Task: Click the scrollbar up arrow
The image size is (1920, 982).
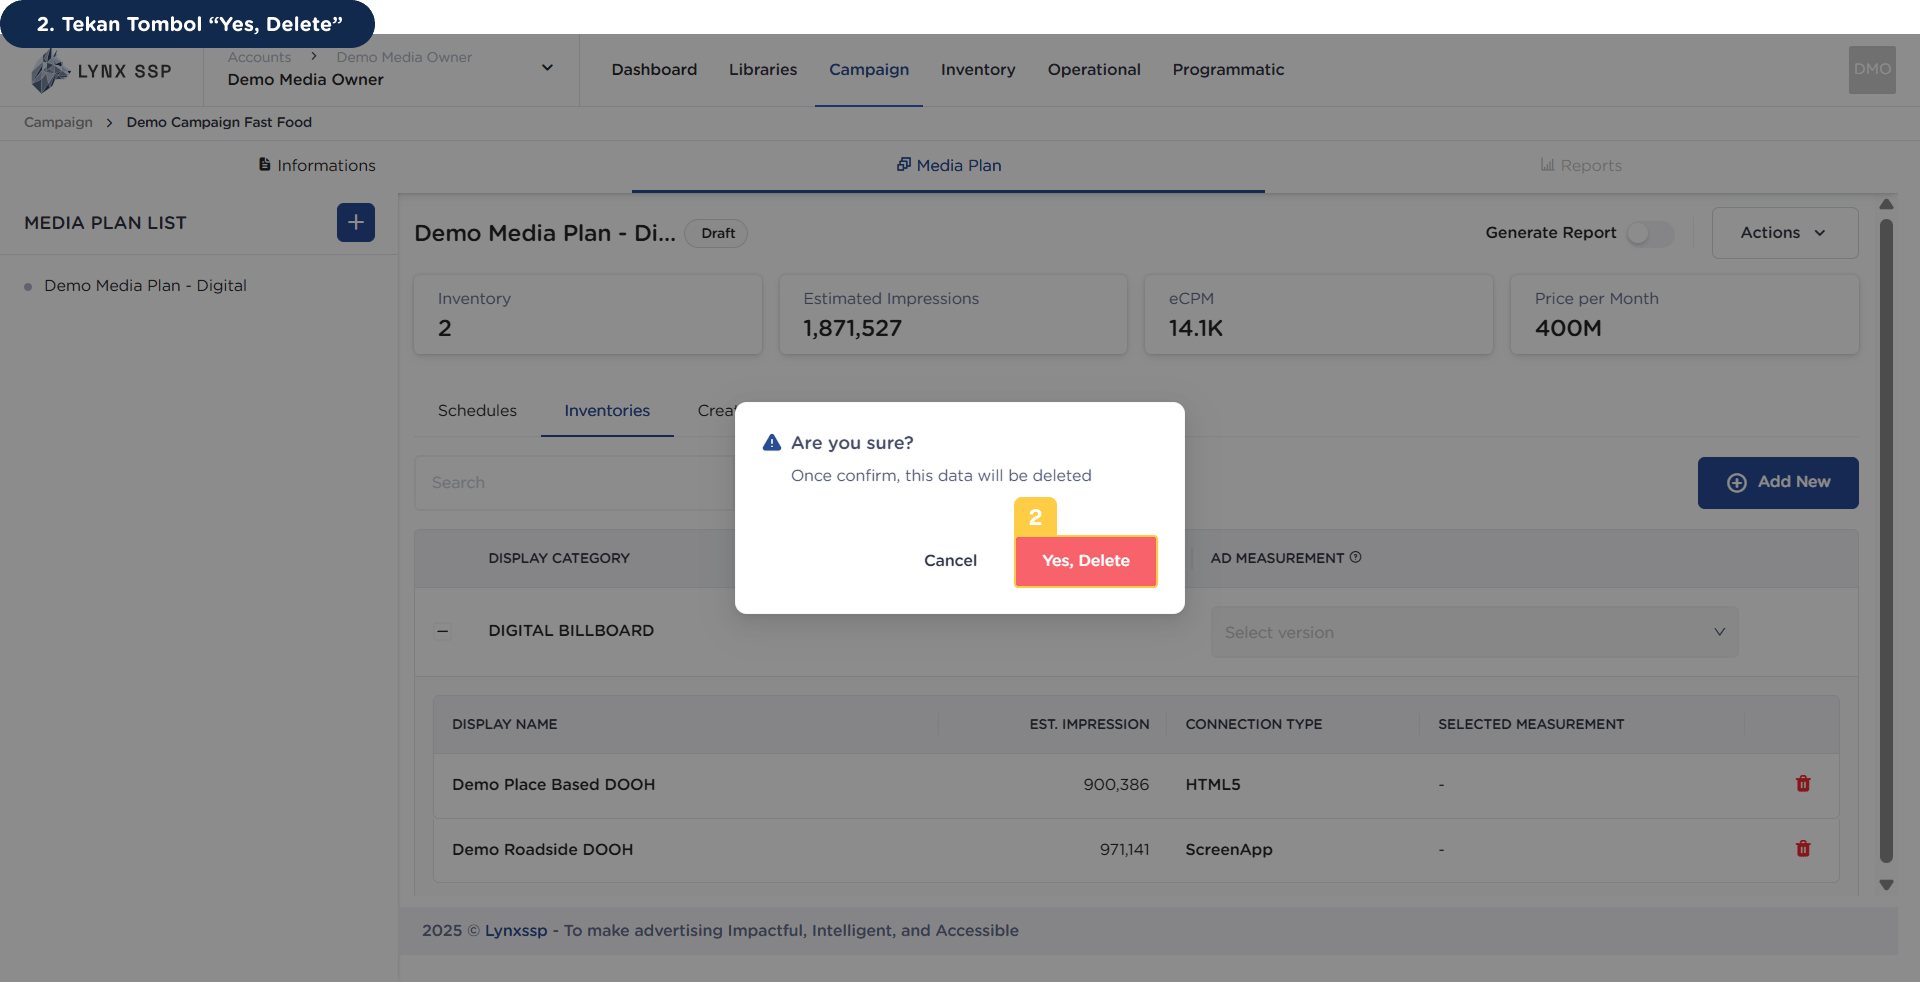Action: [1886, 204]
